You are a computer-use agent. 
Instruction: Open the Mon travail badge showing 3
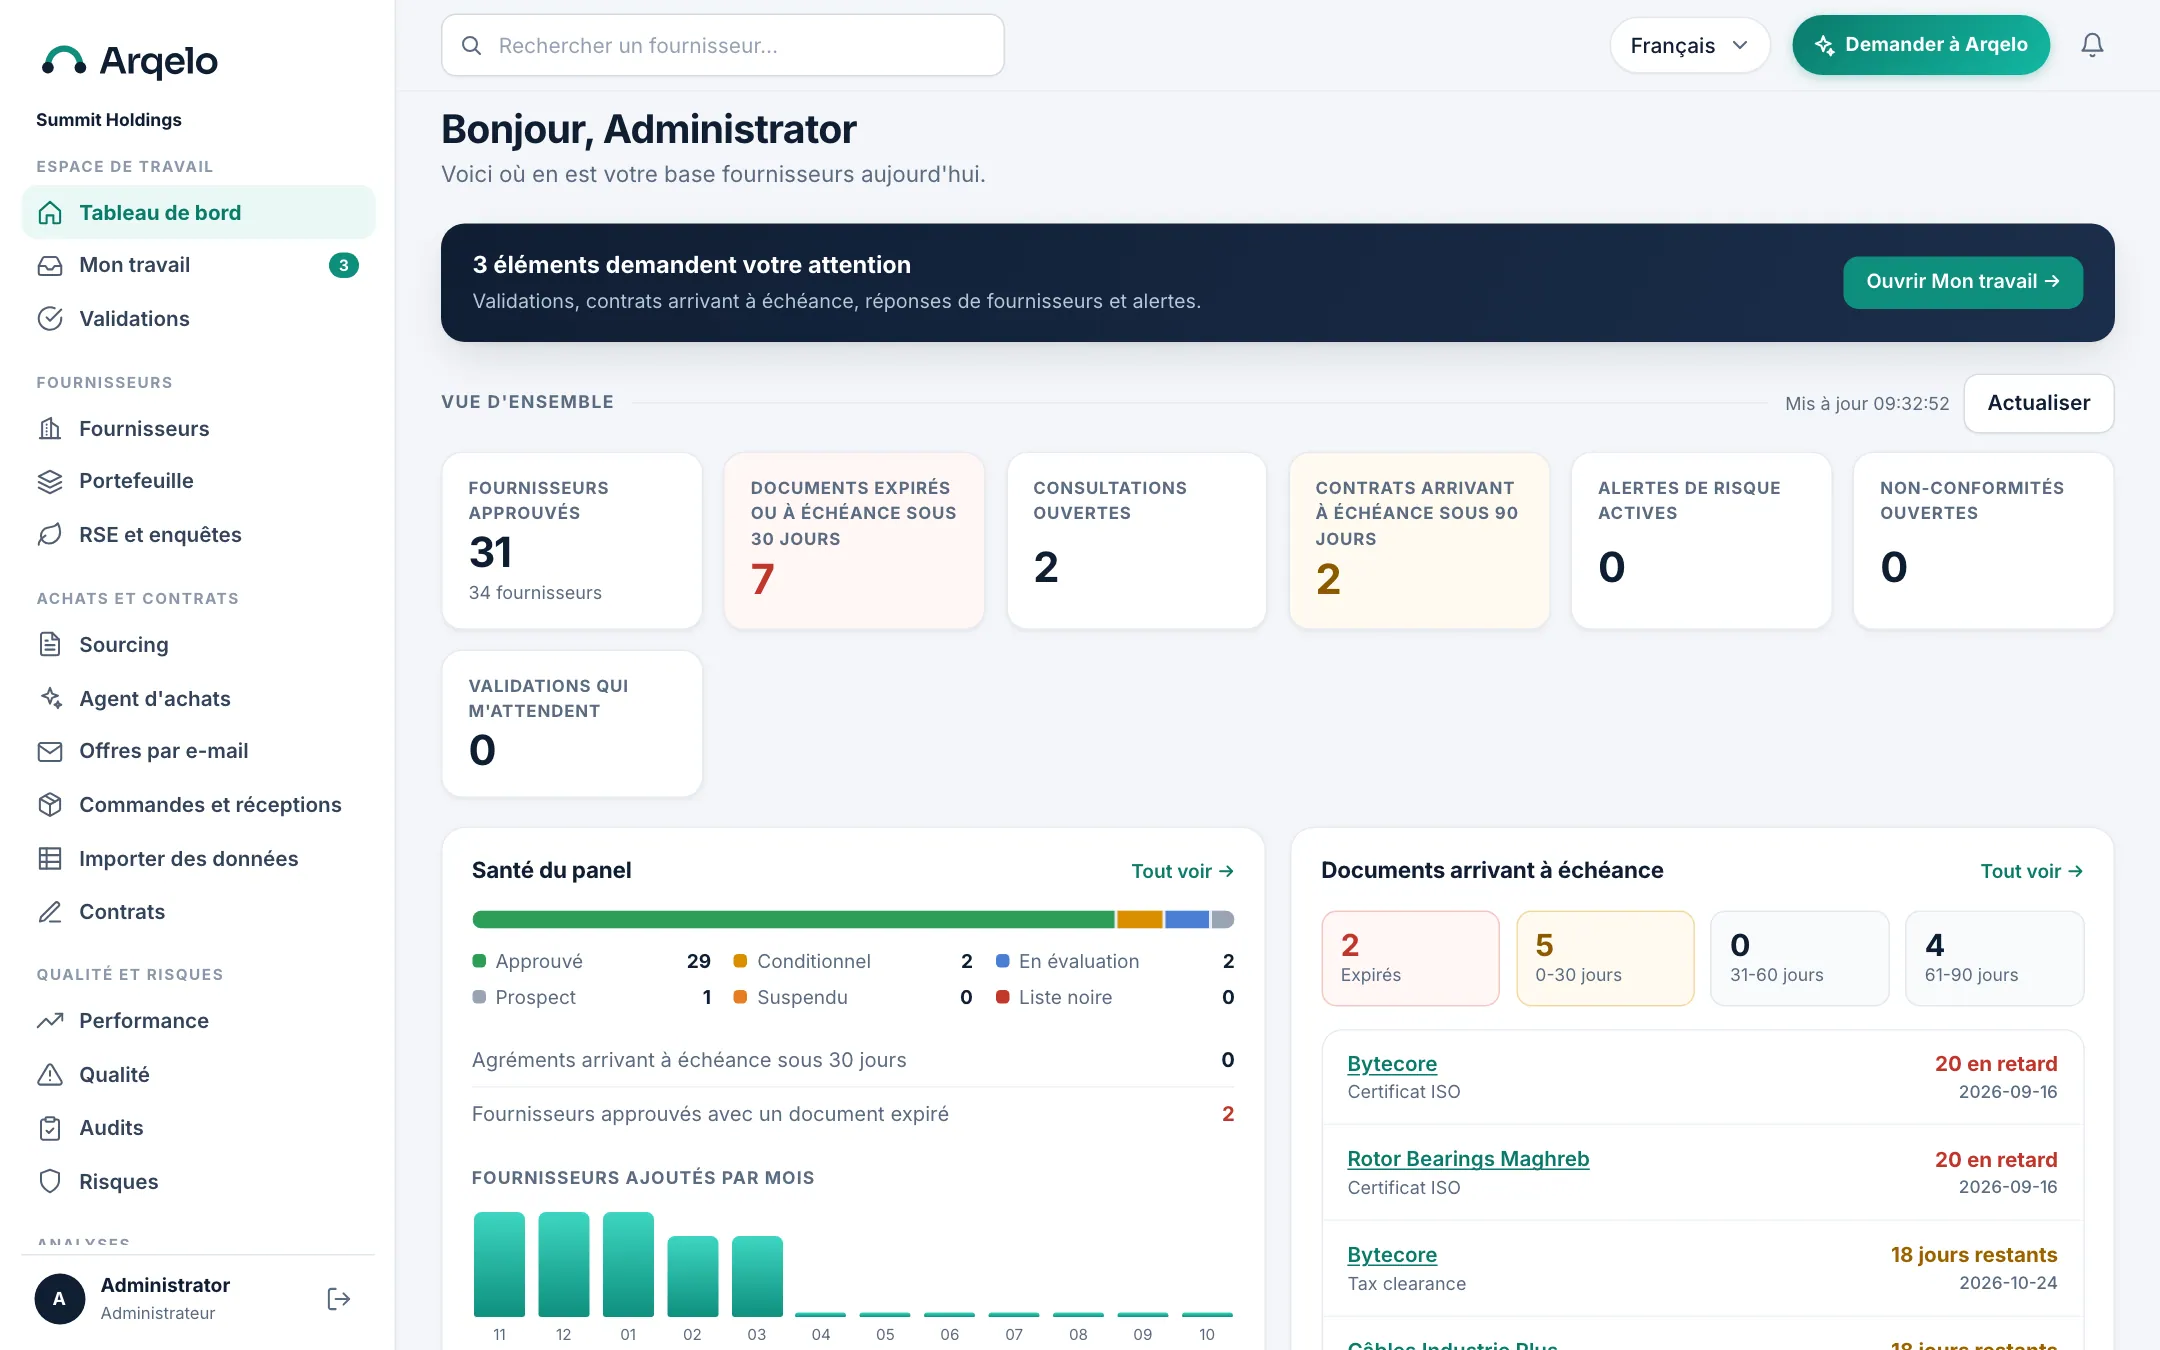click(x=343, y=265)
